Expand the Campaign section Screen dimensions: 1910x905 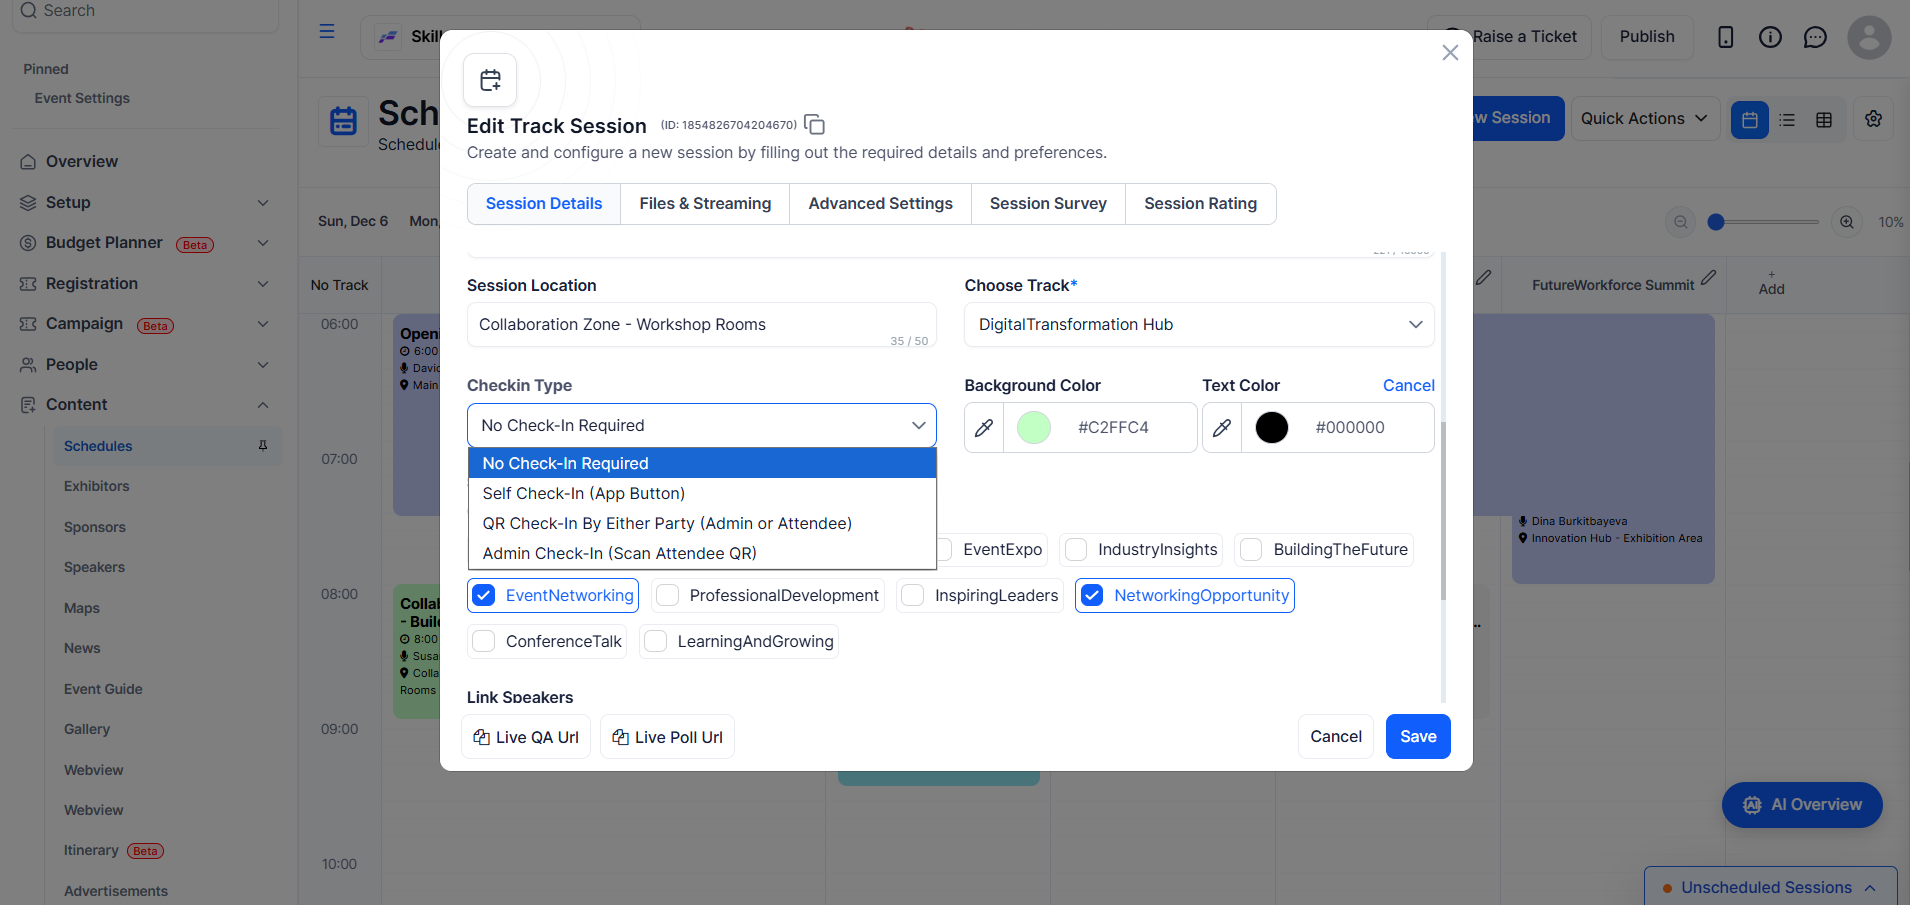(263, 324)
